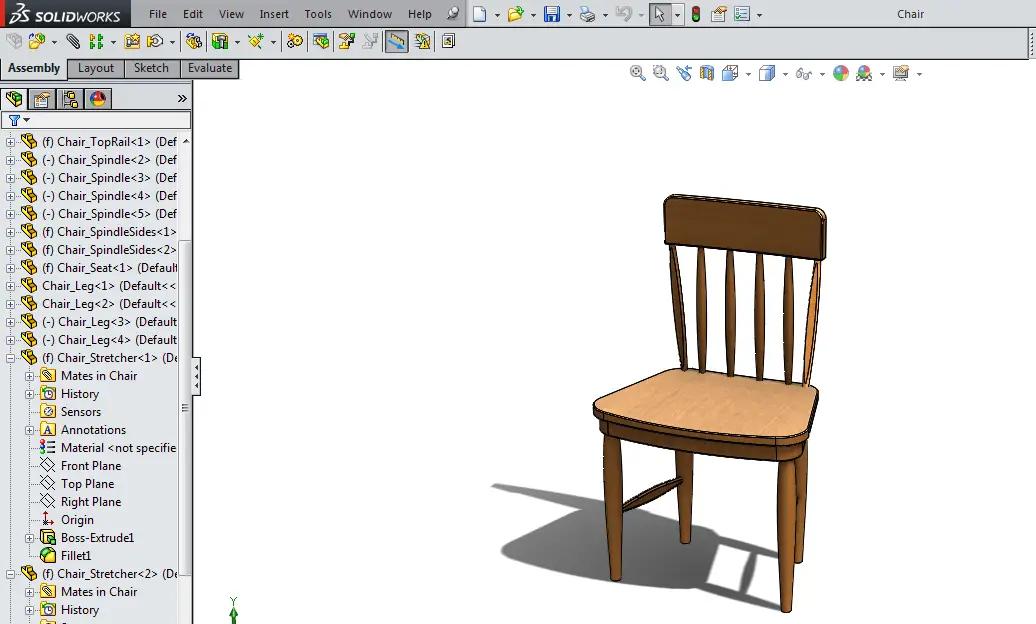Open the Insert menu
Image resolution: width=1036 pixels, height=624 pixels.
point(274,14)
